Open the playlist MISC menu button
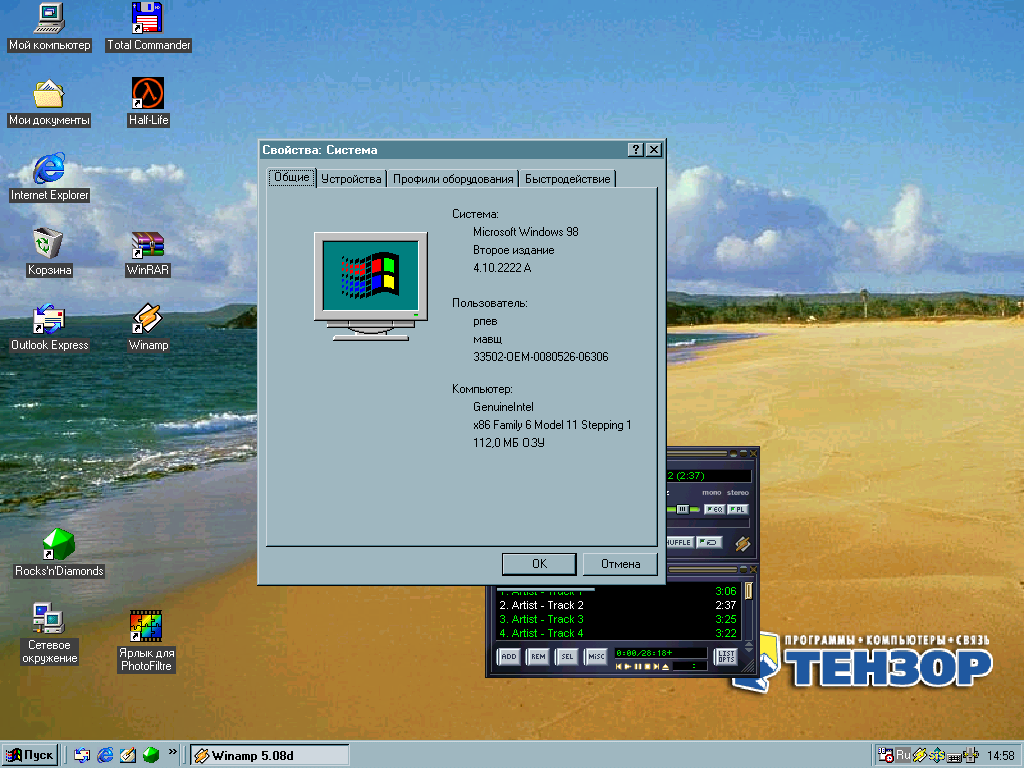 click(596, 656)
